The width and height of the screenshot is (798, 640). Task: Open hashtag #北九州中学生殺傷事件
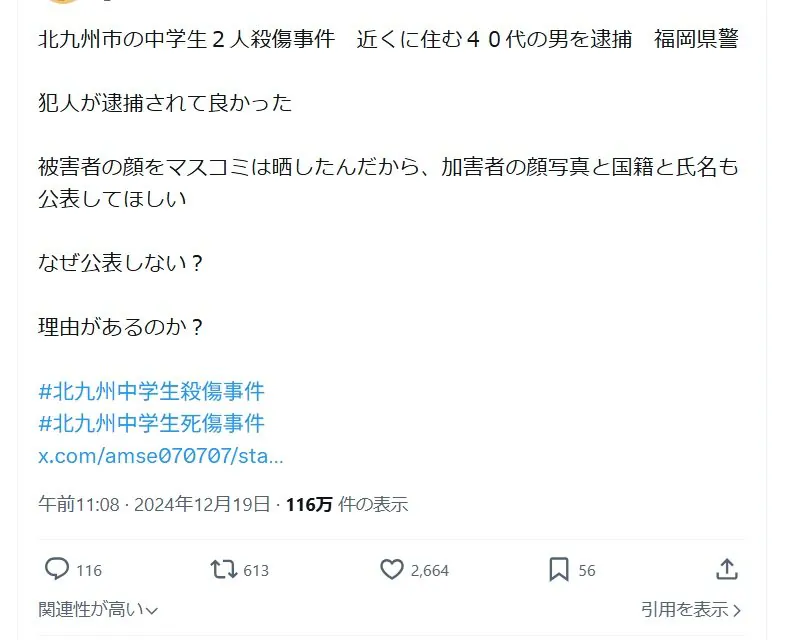pyautogui.click(x=151, y=390)
